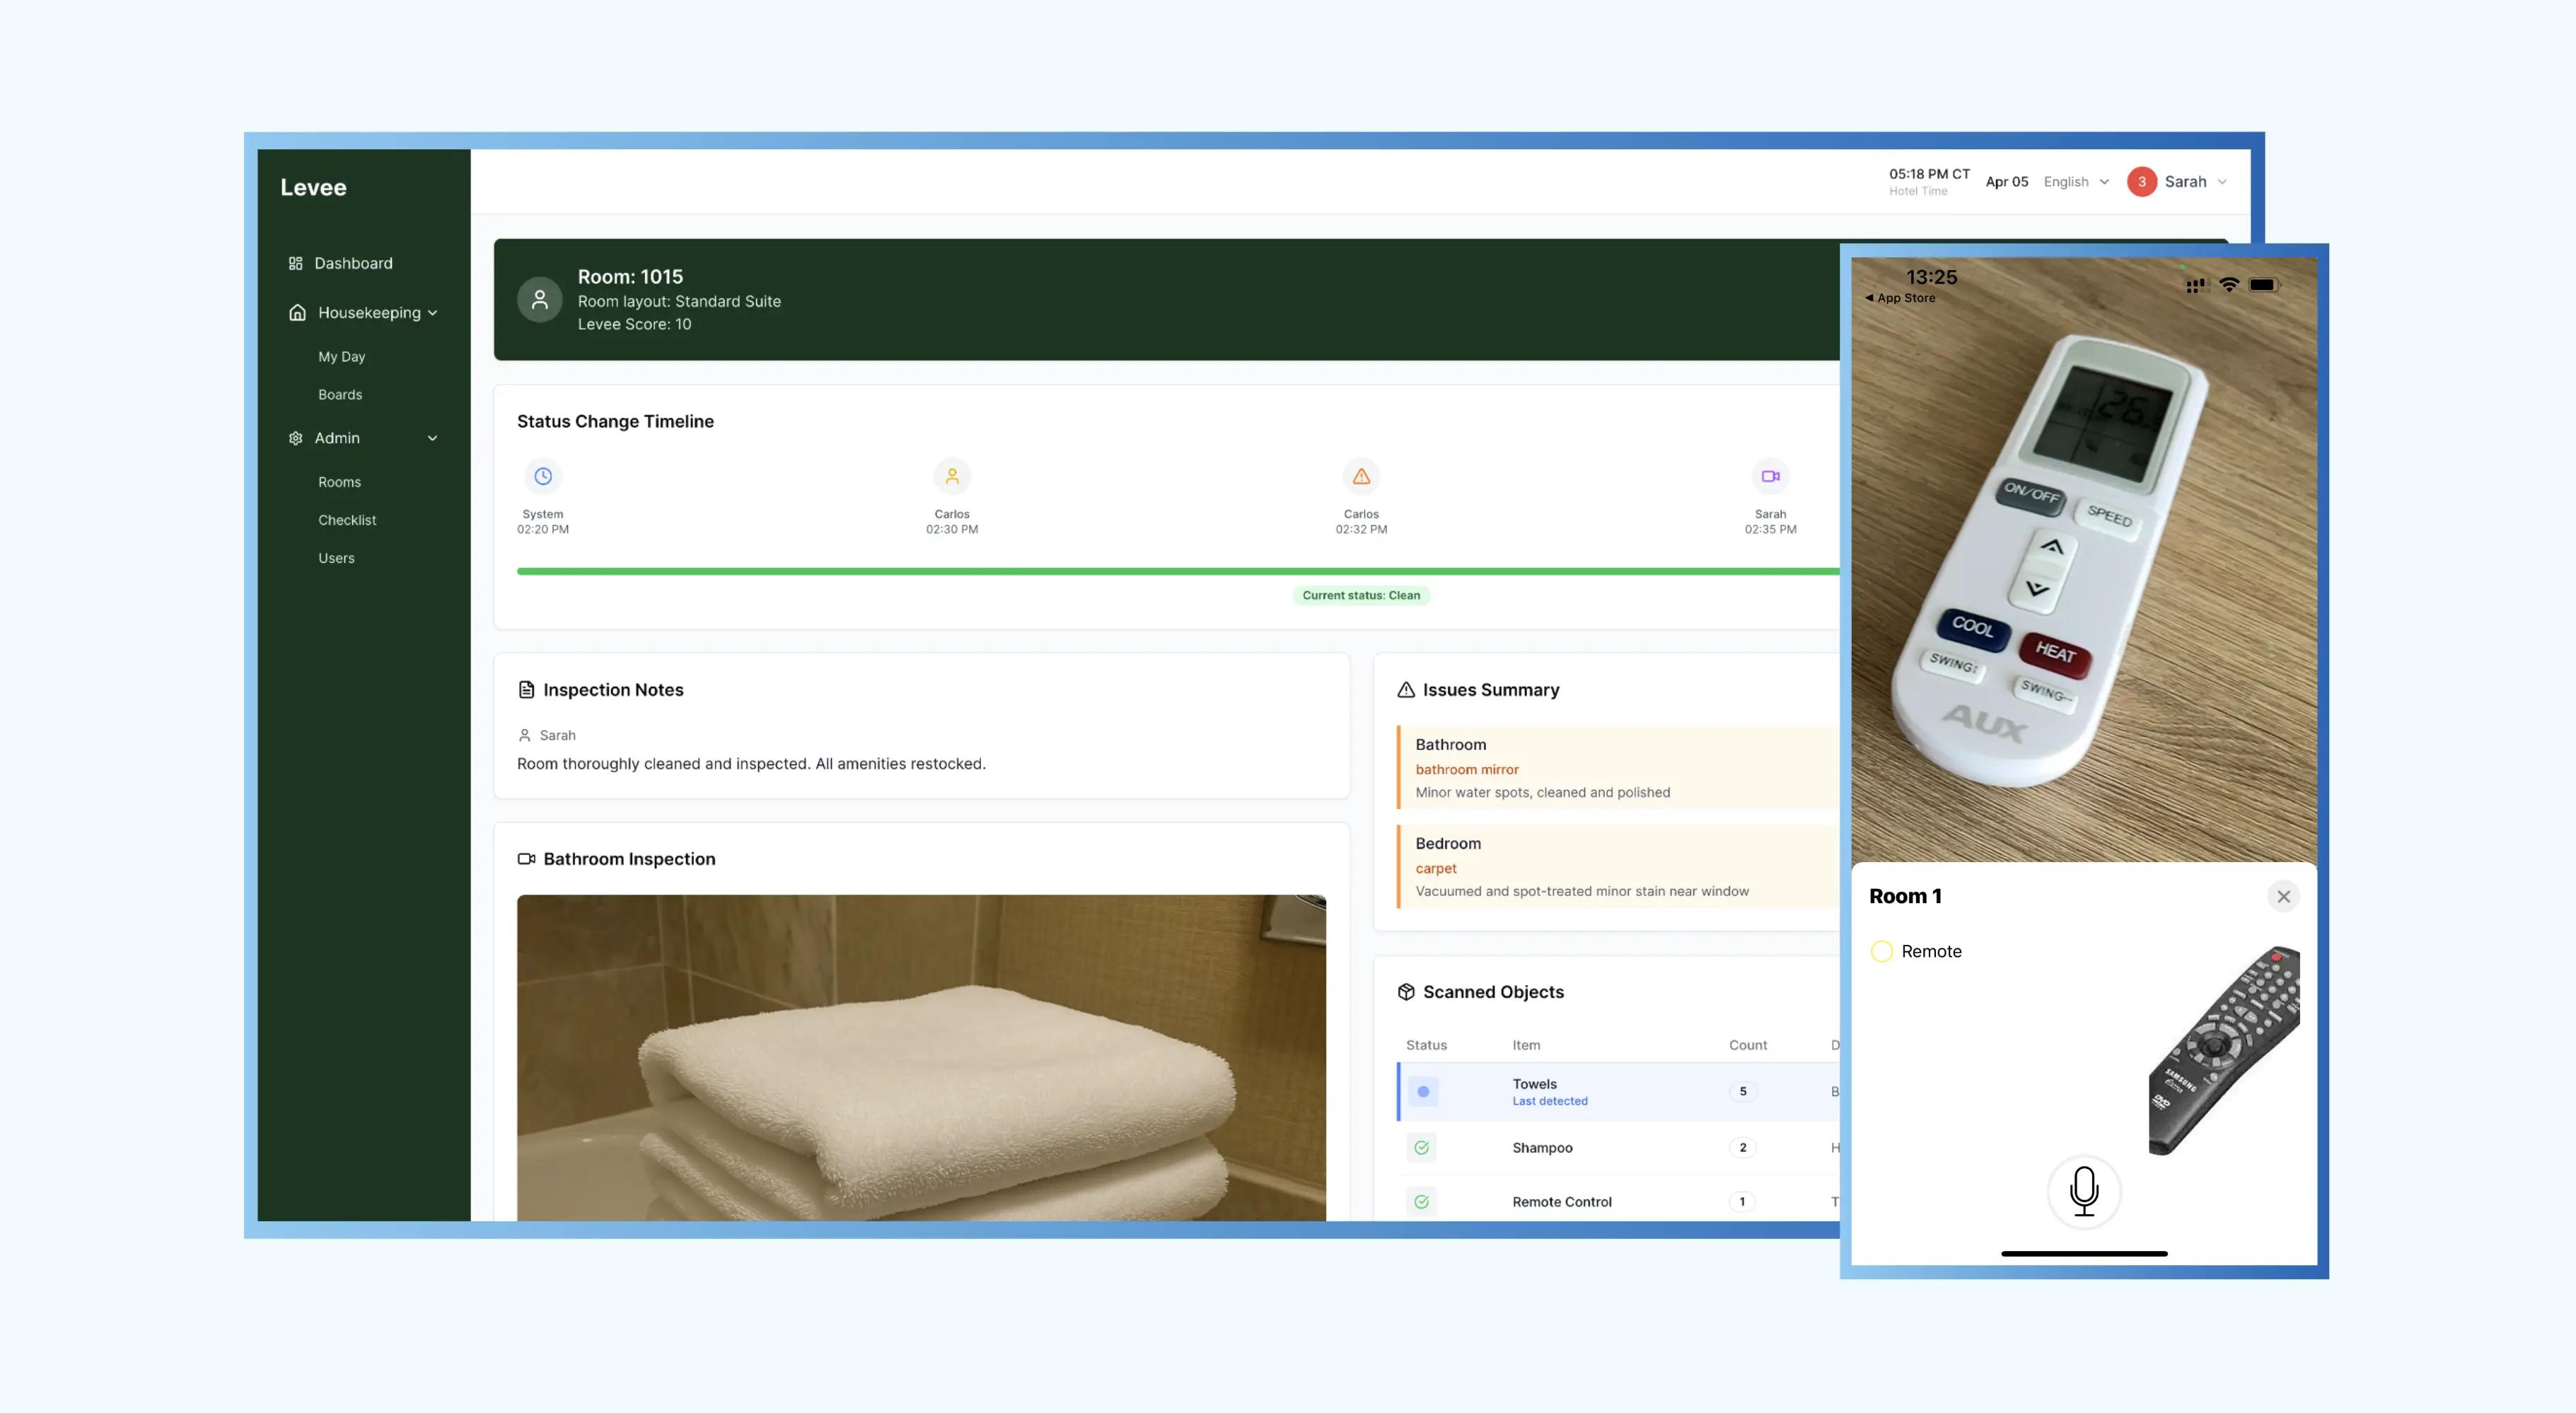The height and width of the screenshot is (1413, 2576).
Task: Click the clock icon for System timeline entry
Action: point(543,476)
